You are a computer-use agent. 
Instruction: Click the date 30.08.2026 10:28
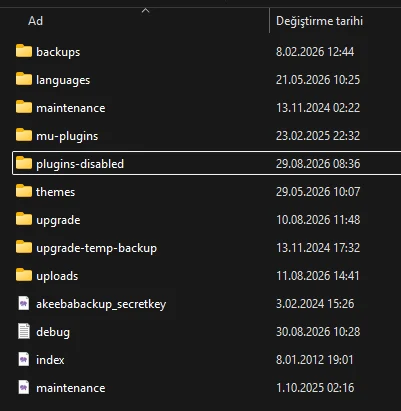click(318, 331)
